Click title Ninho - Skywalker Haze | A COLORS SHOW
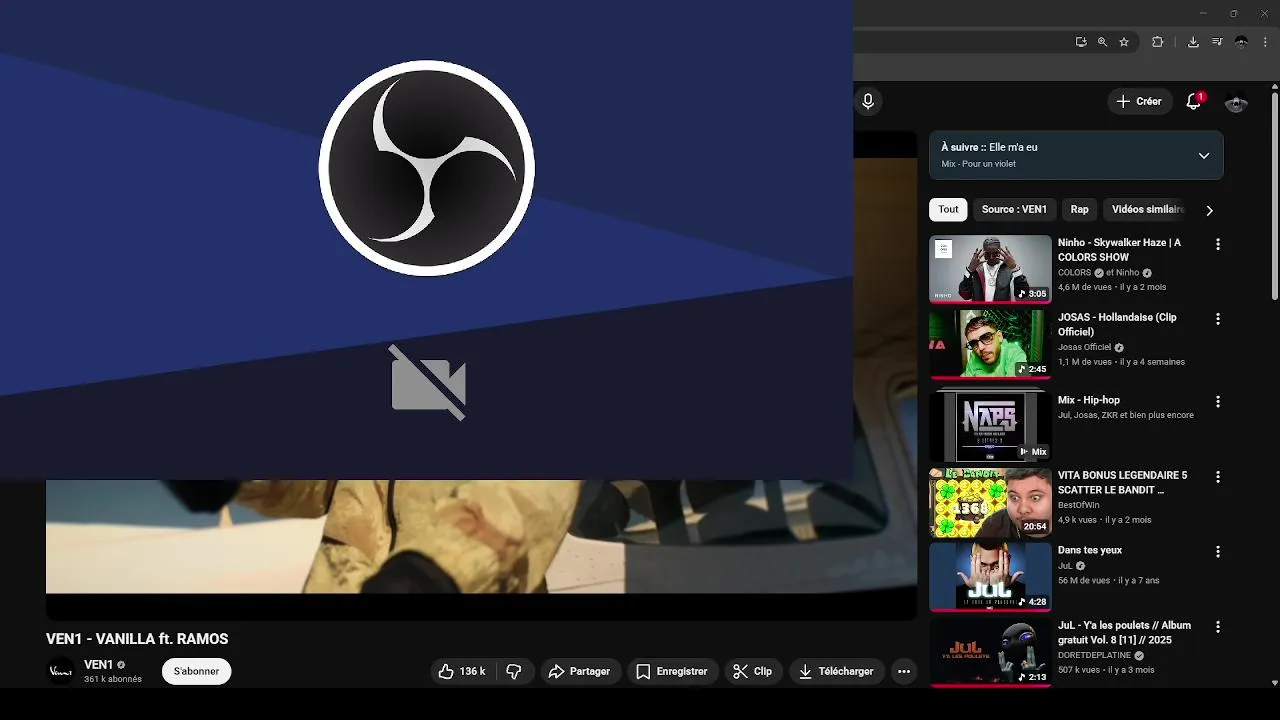1280x720 pixels. click(x=1119, y=249)
